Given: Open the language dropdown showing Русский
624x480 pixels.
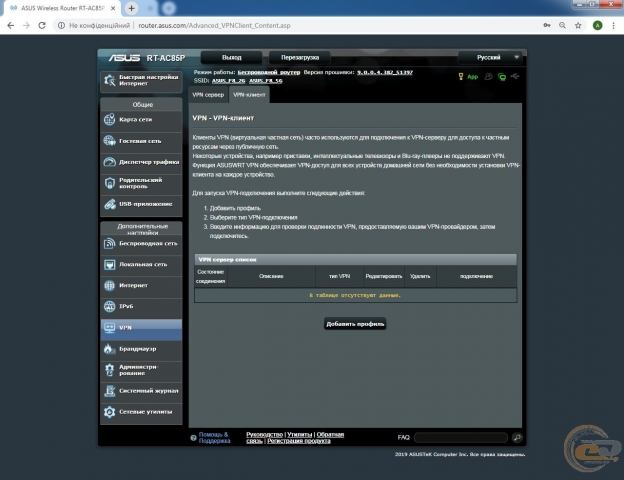Looking at the screenshot, I should click(490, 57).
